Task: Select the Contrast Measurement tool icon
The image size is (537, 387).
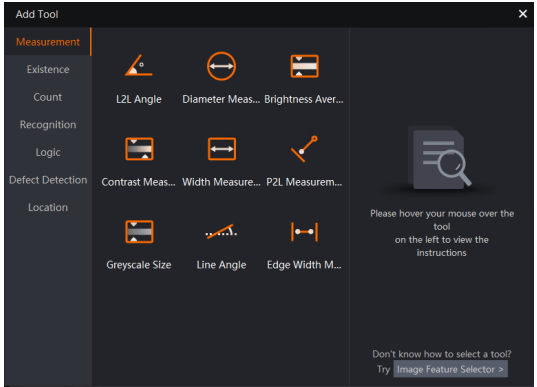Action: tap(139, 149)
